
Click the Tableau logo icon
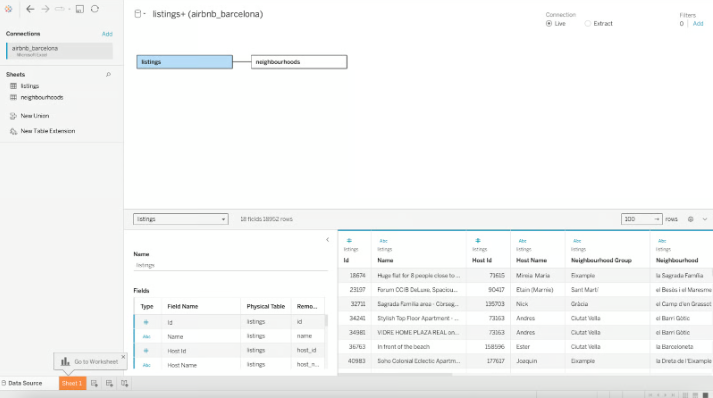coord(8,9)
